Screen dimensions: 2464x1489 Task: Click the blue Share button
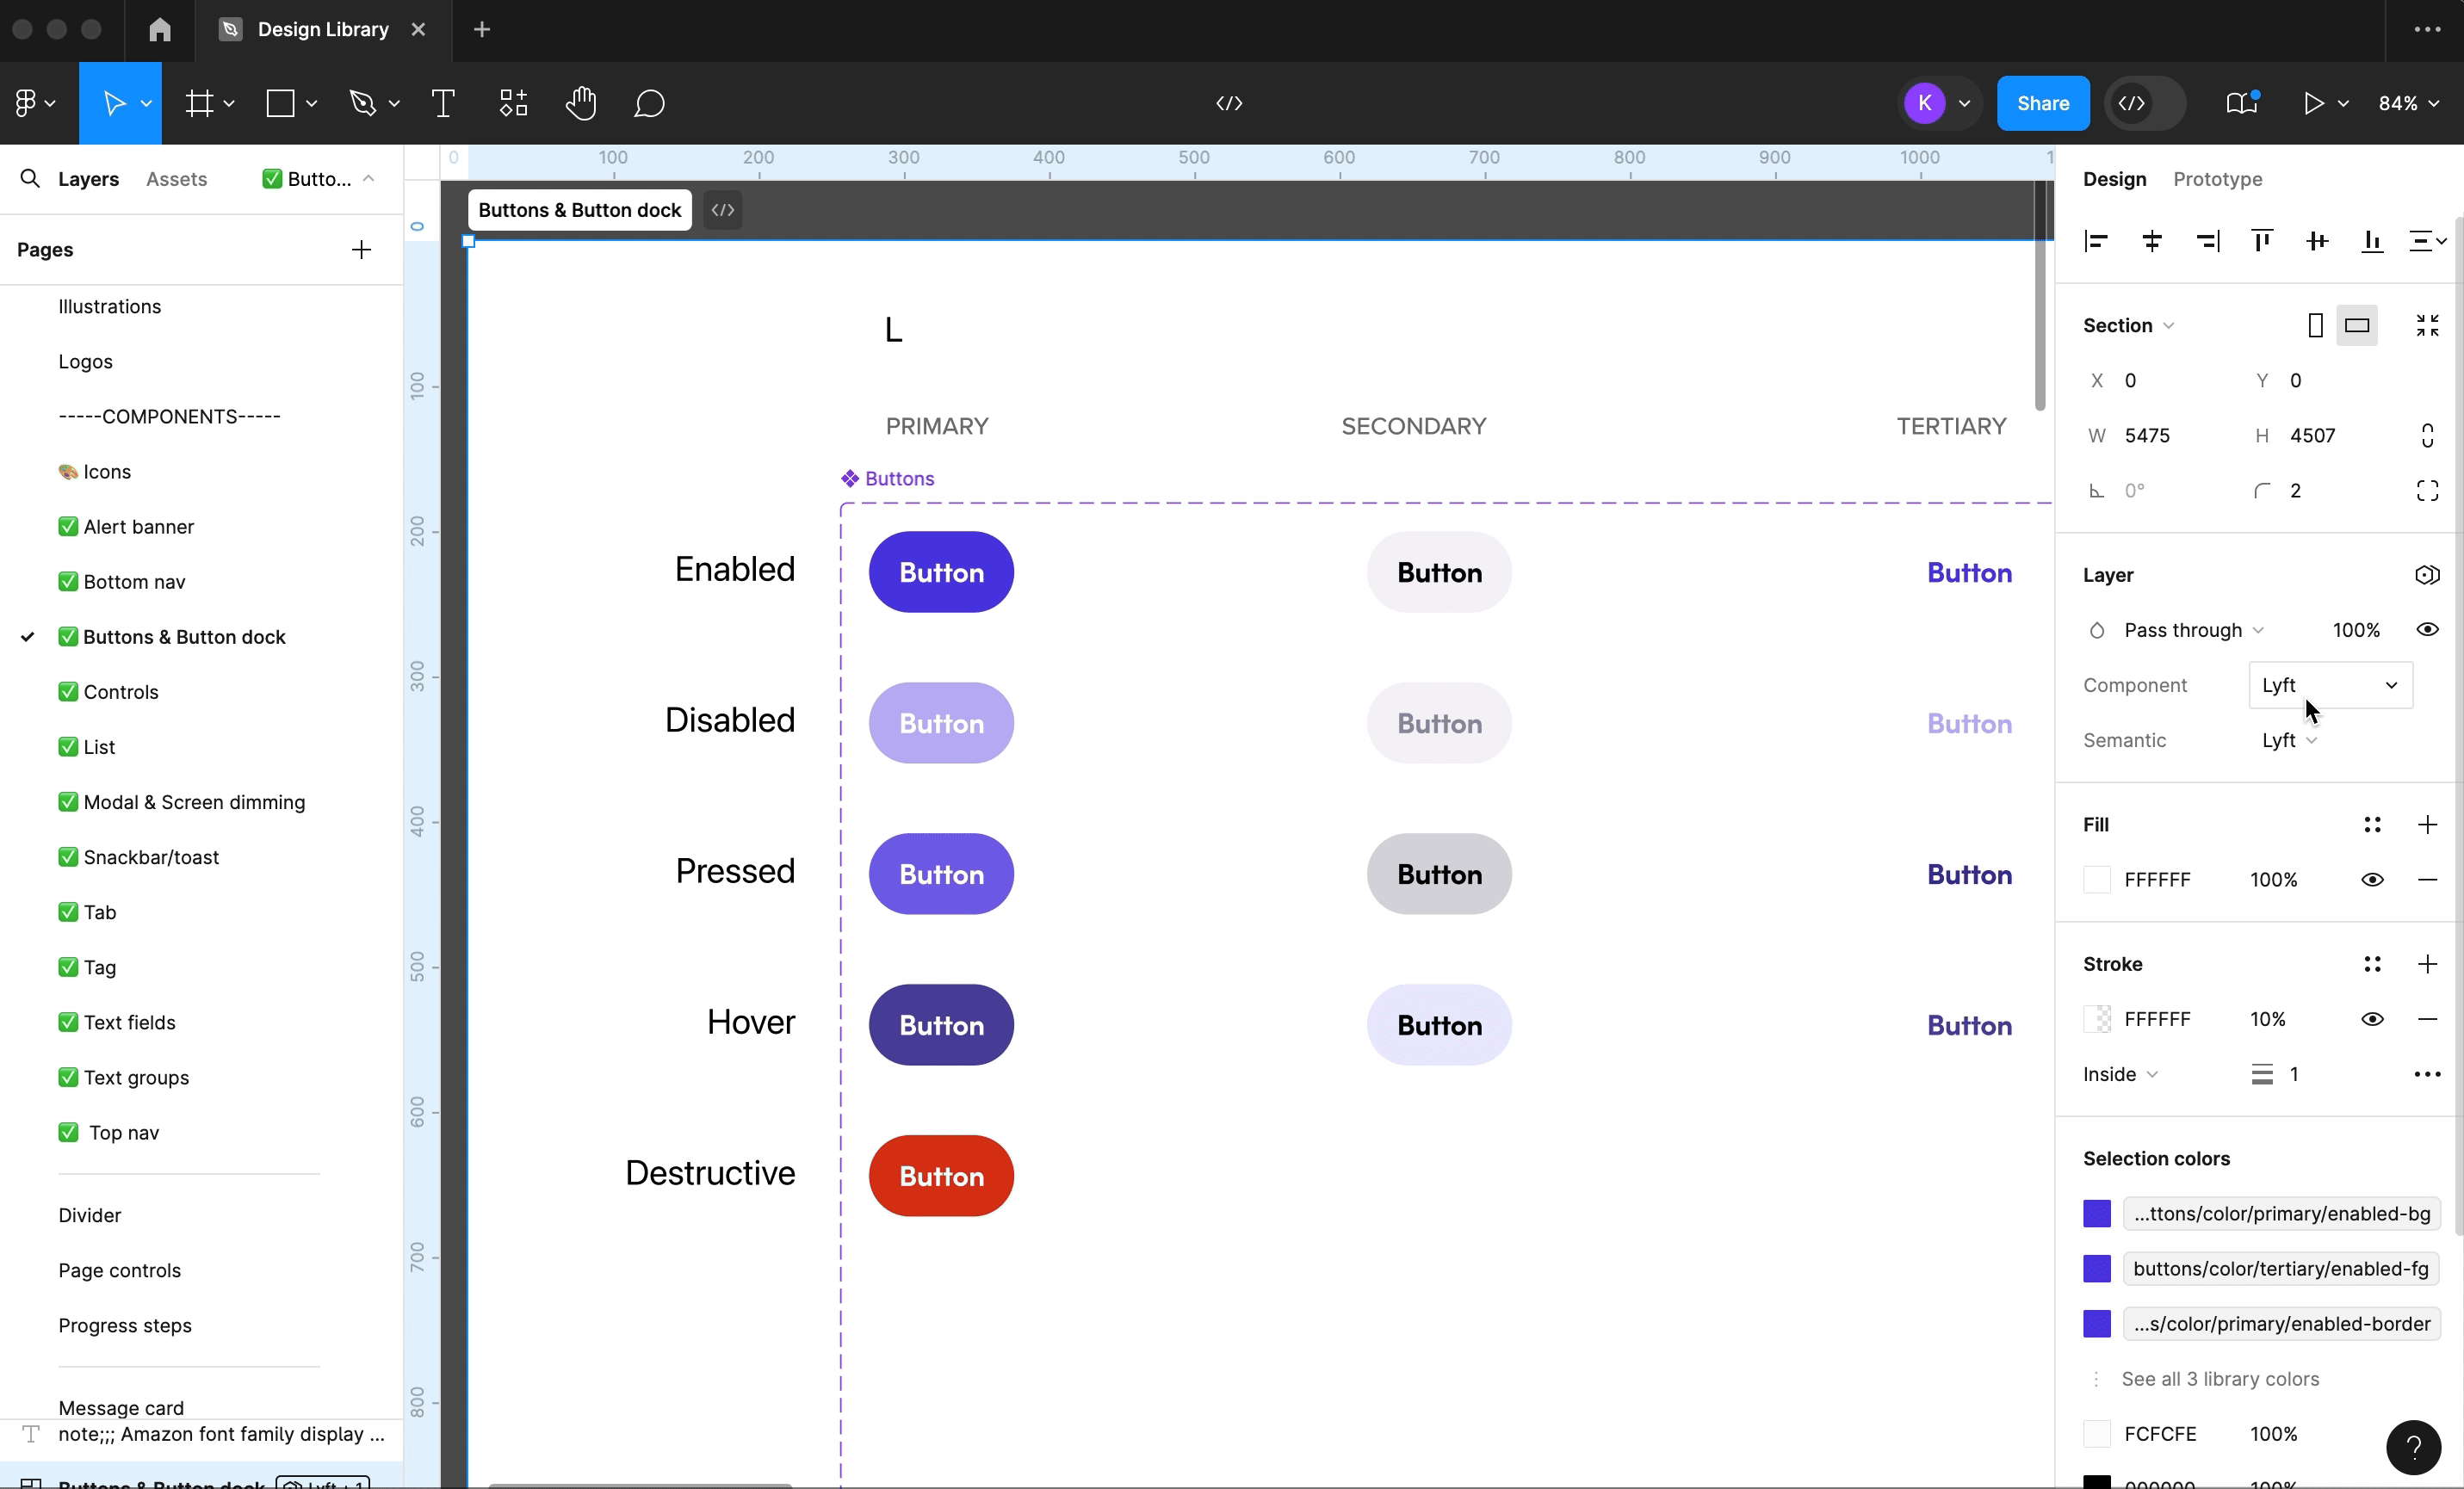coord(2042,103)
